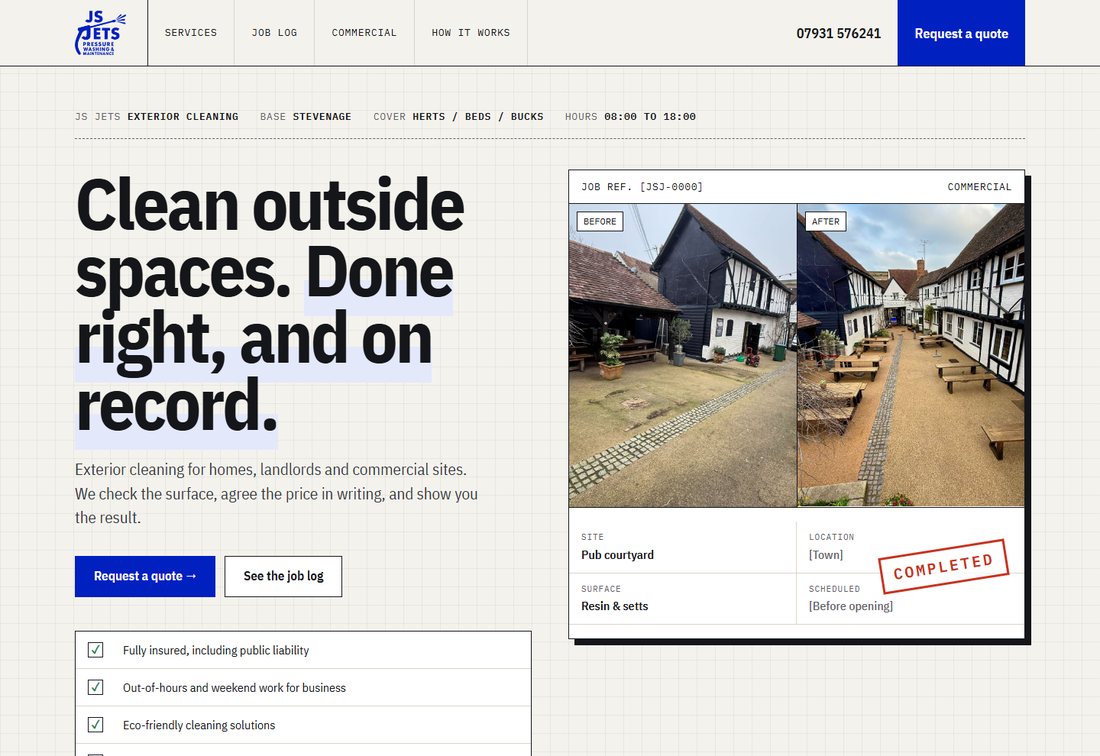Click the Job Ref JSJ-0000 label
The image size is (1100, 756).
(642, 187)
